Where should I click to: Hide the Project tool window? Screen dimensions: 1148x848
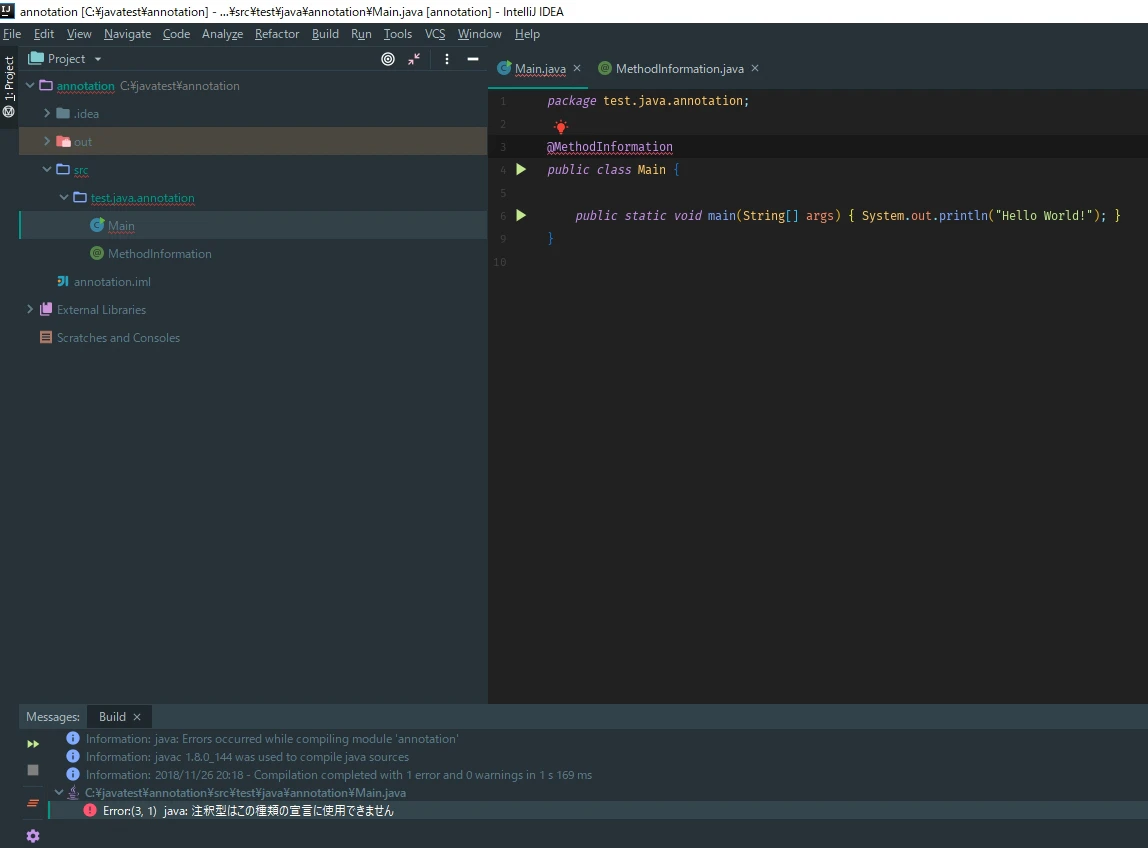pyautogui.click(x=473, y=59)
